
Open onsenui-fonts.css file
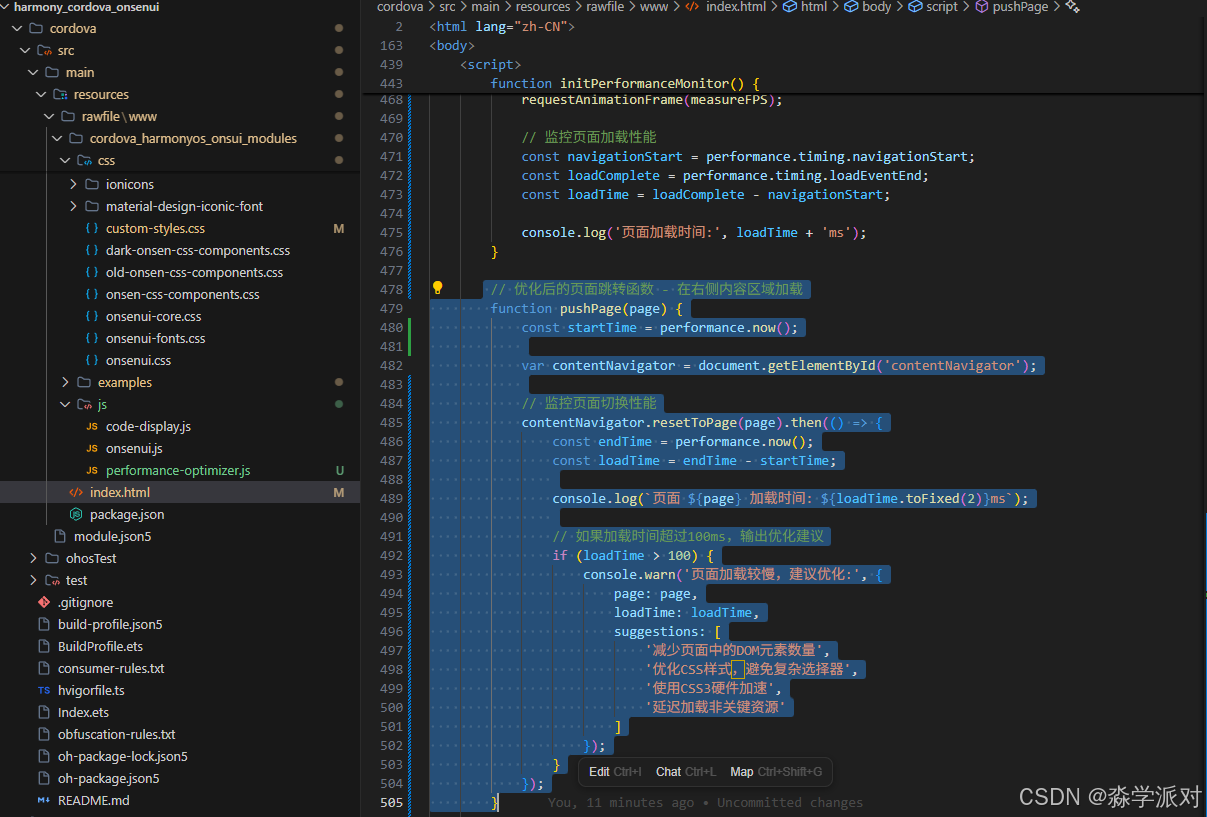pos(156,339)
